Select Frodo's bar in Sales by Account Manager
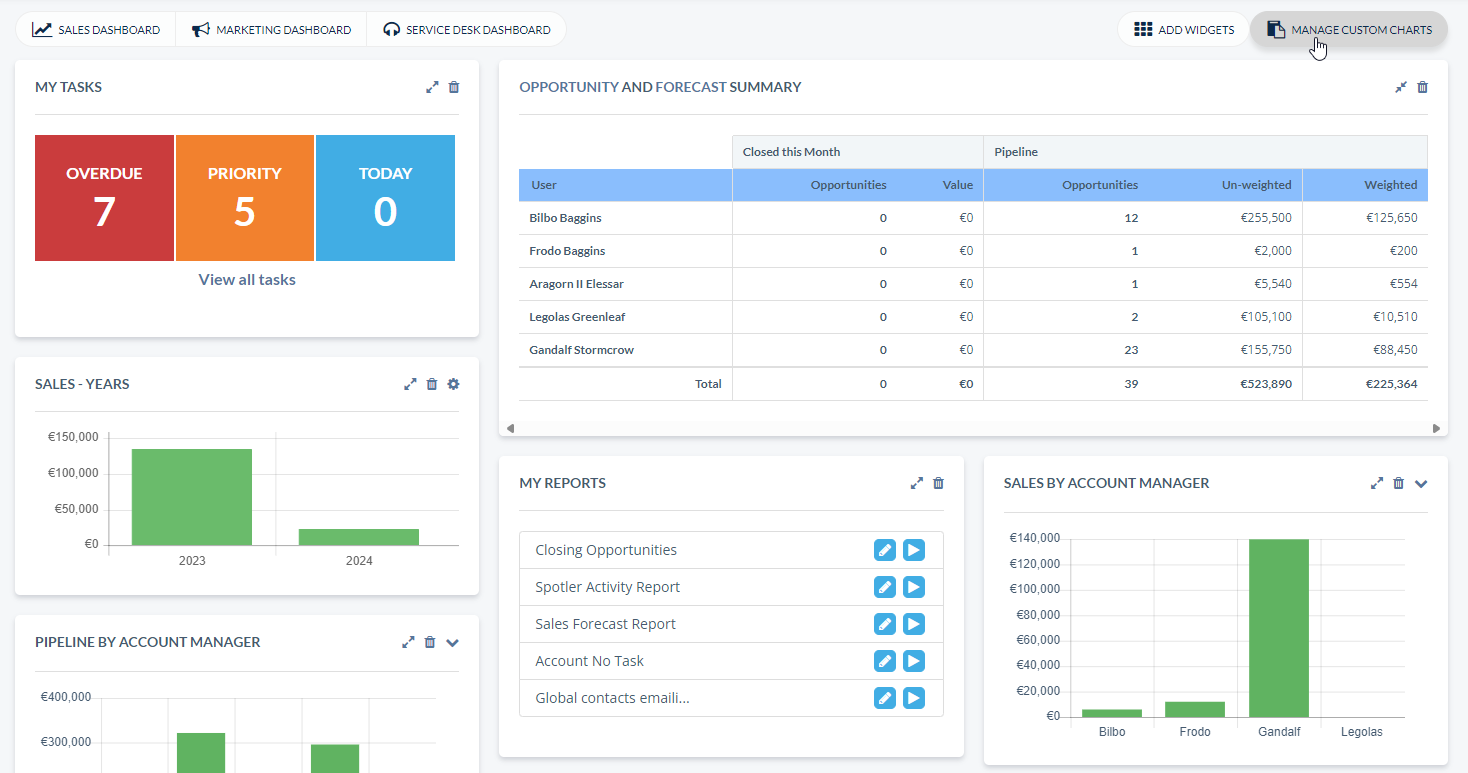 click(x=1195, y=709)
